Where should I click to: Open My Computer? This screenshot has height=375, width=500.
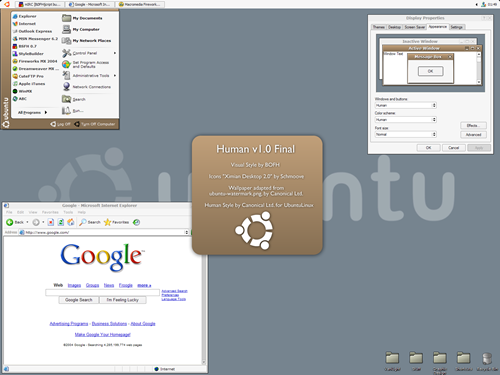tap(81, 29)
